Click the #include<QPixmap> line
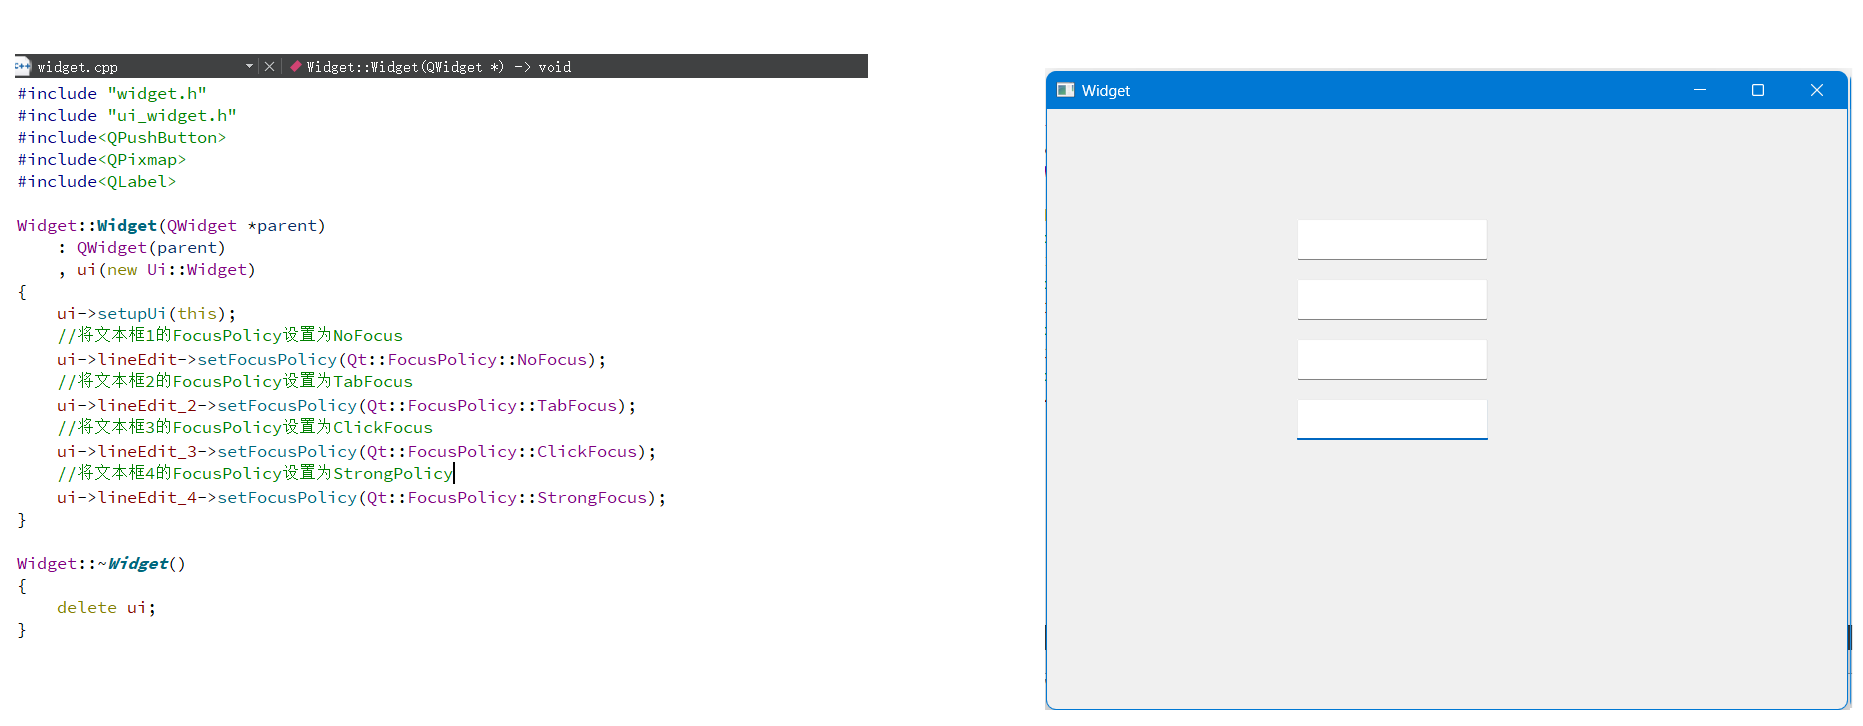The height and width of the screenshot is (726, 1863). coord(102,160)
